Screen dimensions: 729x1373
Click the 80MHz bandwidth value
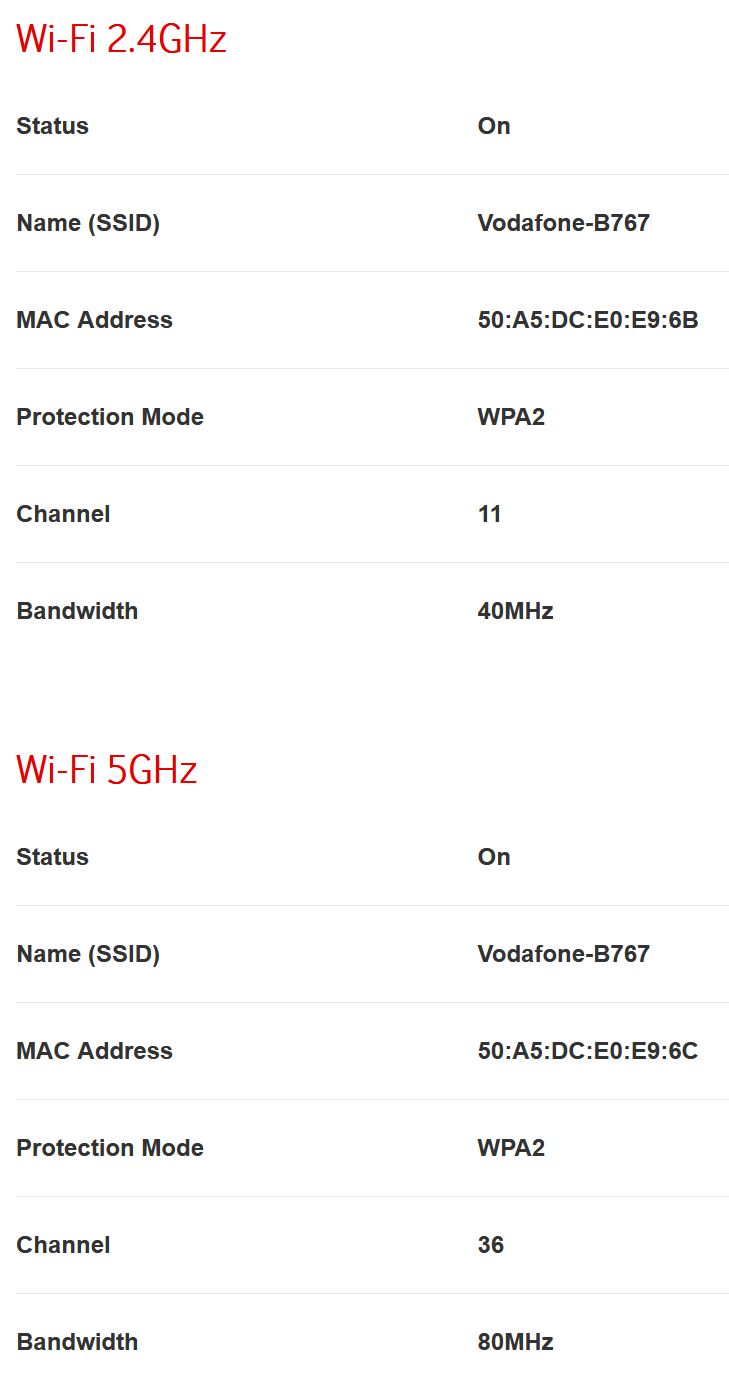click(x=515, y=1342)
